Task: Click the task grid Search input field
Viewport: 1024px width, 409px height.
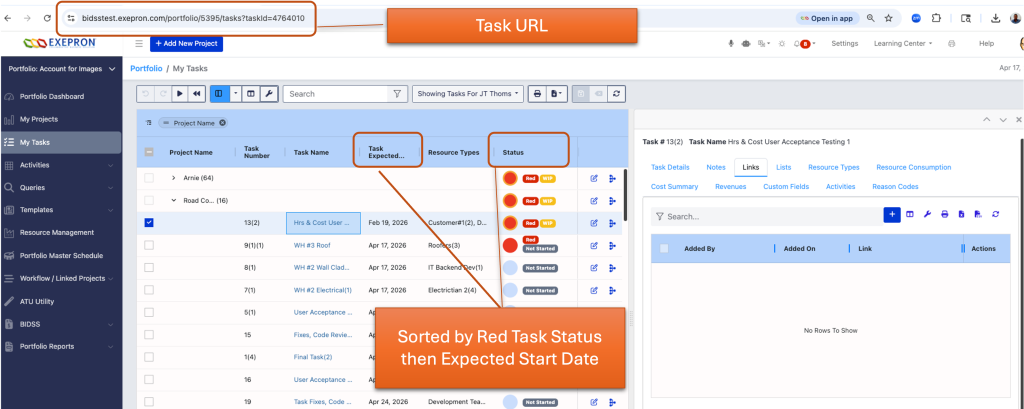Action: 336,94
